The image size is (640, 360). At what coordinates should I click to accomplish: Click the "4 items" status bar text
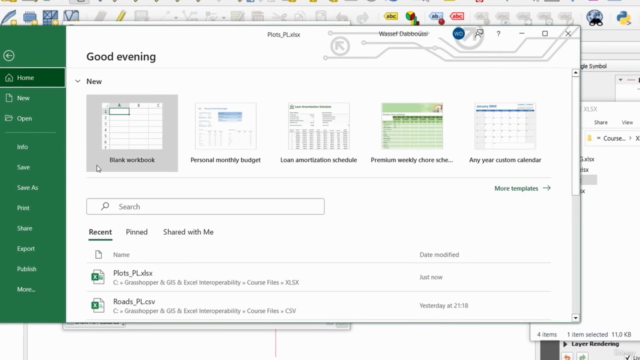(547, 334)
